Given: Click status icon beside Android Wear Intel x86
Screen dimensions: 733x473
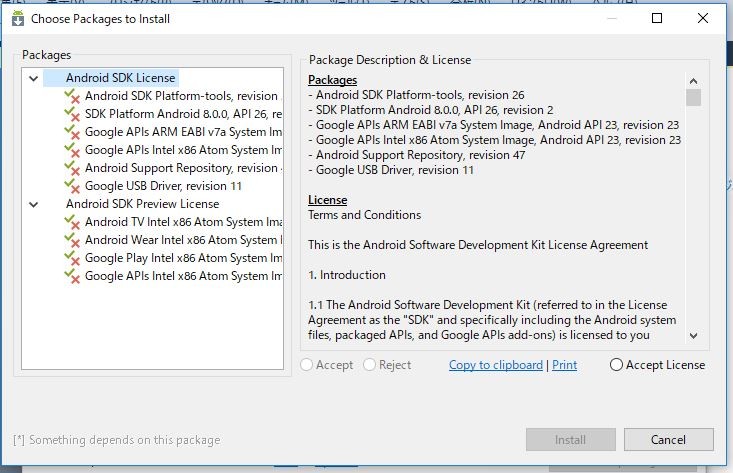Looking at the screenshot, I should coord(72,240).
